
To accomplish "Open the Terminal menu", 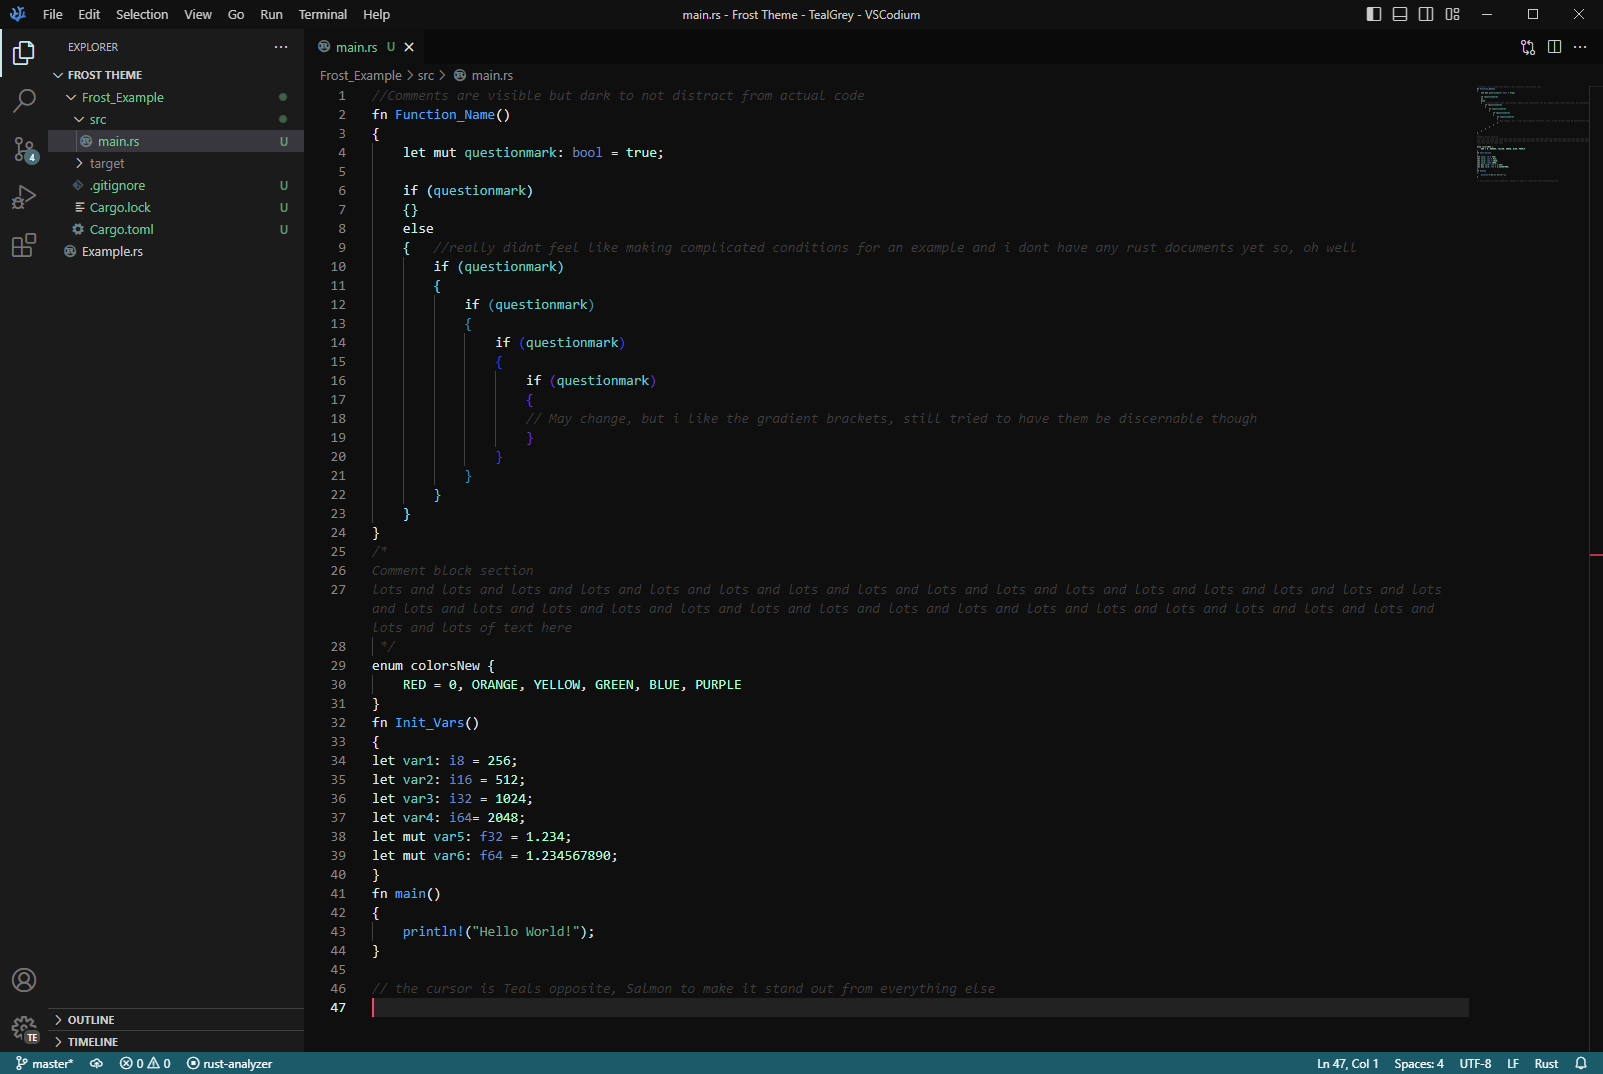I will pyautogui.click(x=322, y=14).
